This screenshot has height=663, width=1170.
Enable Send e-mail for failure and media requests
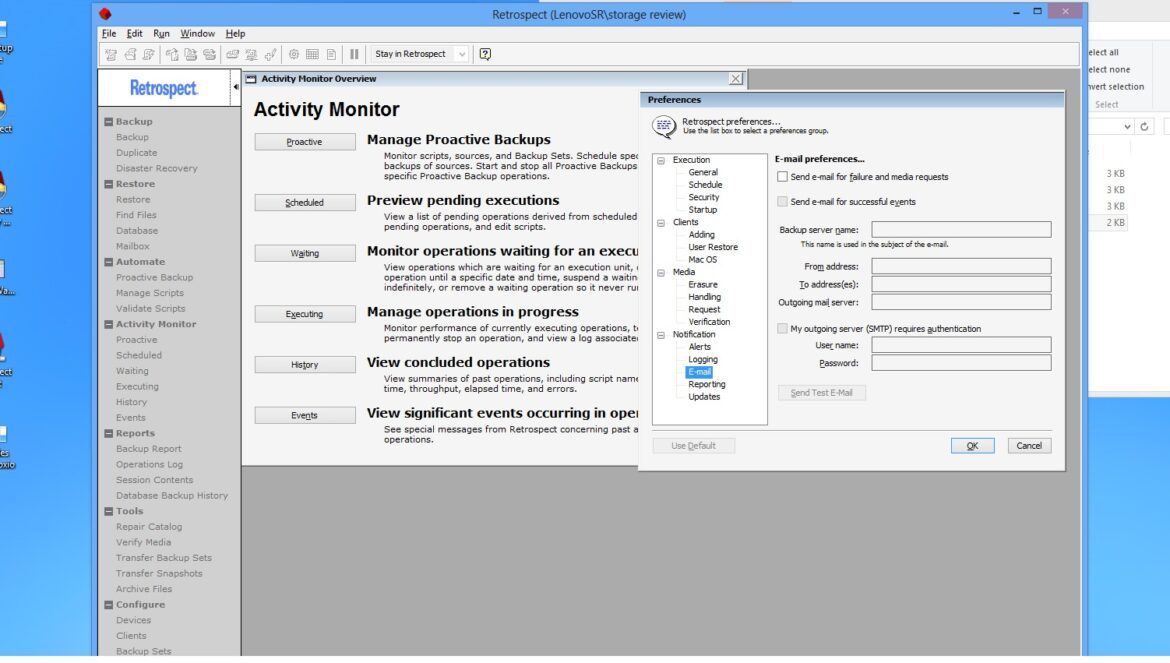pos(782,177)
